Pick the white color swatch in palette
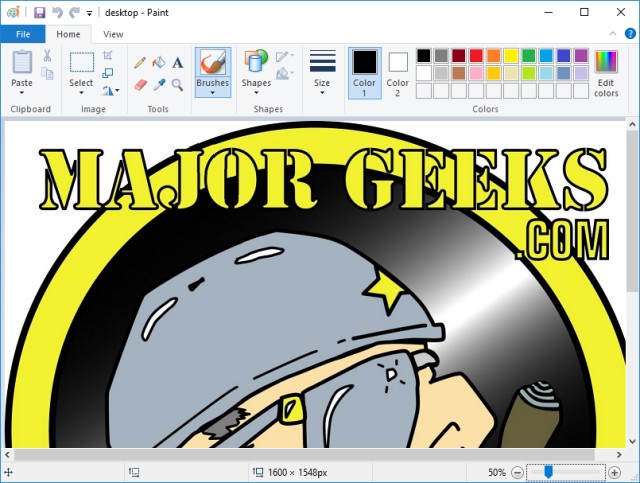Viewport: 640px width, 483px height. pyautogui.click(x=424, y=73)
